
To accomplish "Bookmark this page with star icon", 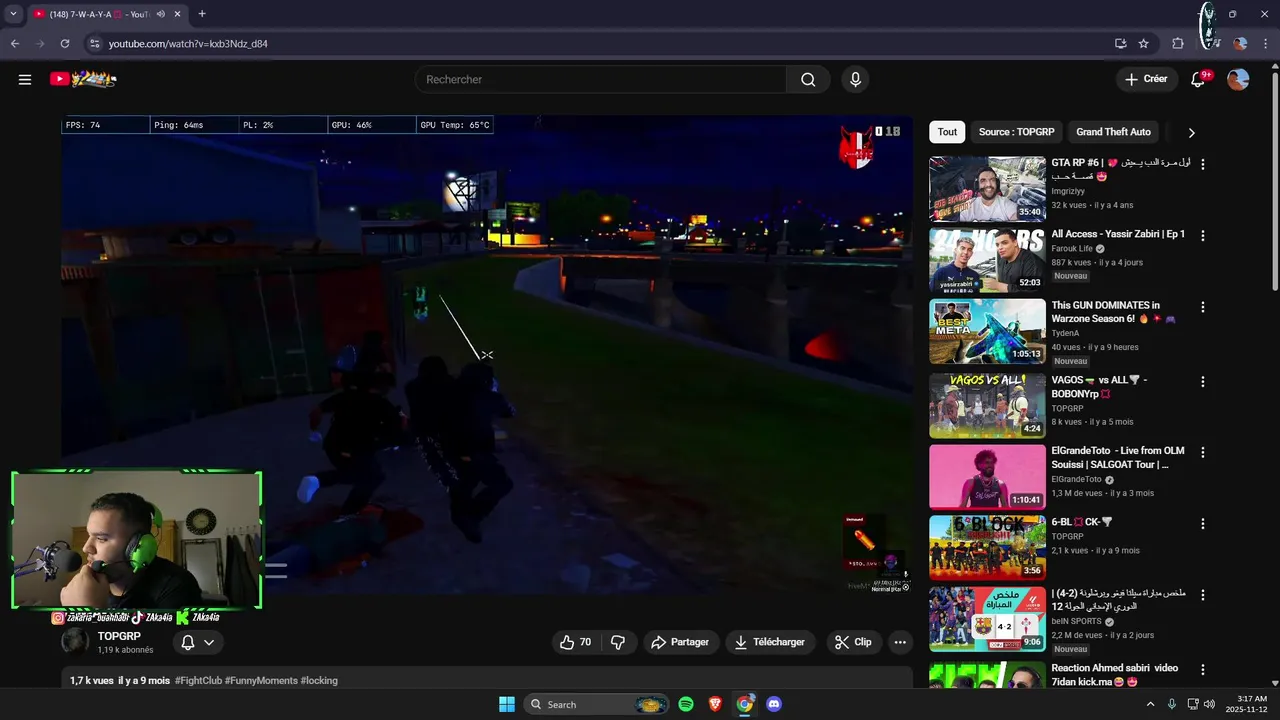I will coord(1144,44).
